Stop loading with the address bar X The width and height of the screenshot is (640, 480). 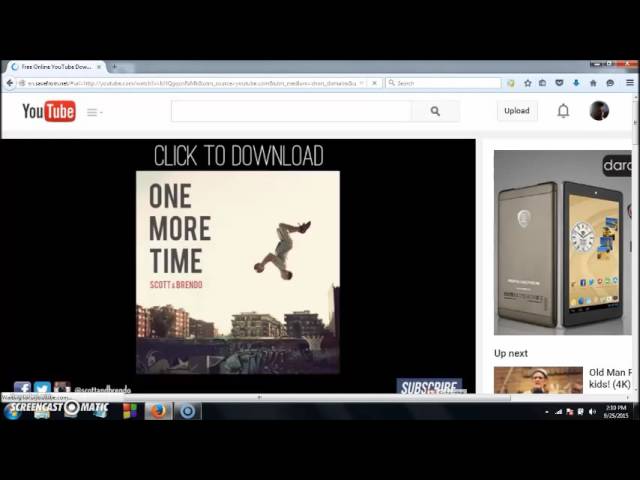click(x=374, y=83)
